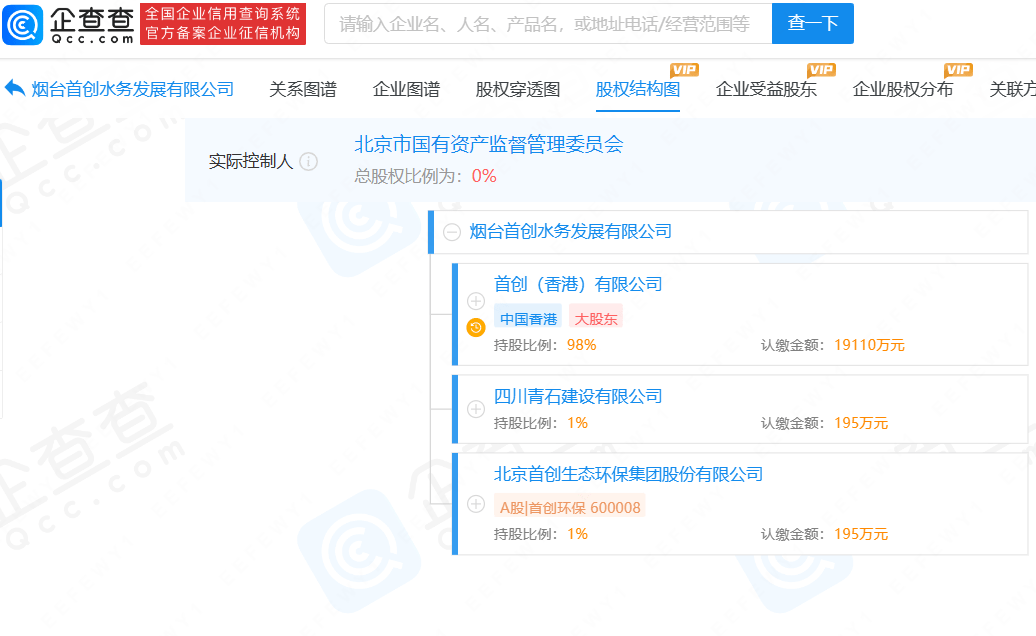Click the 查一下 search button
The height and width of the screenshot is (636, 1036).
click(813, 24)
